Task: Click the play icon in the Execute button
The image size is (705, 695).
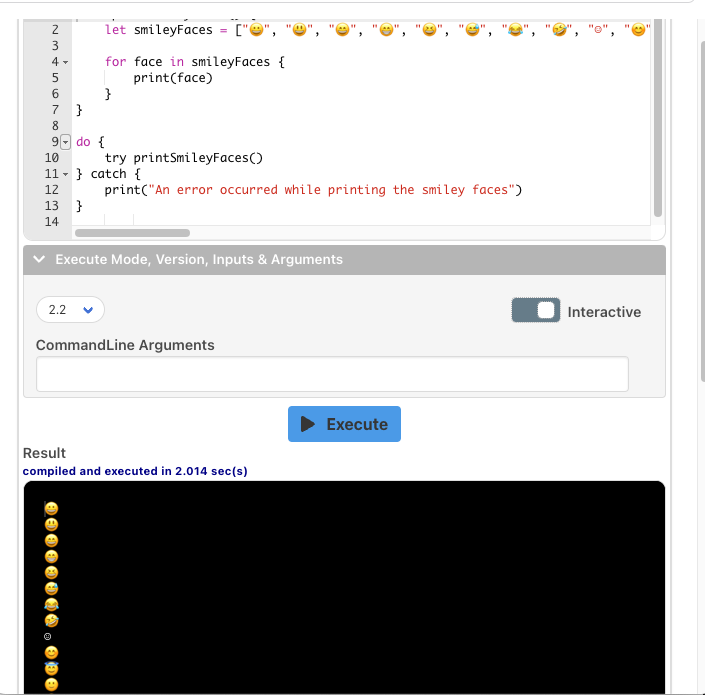Action: (x=308, y=424)
